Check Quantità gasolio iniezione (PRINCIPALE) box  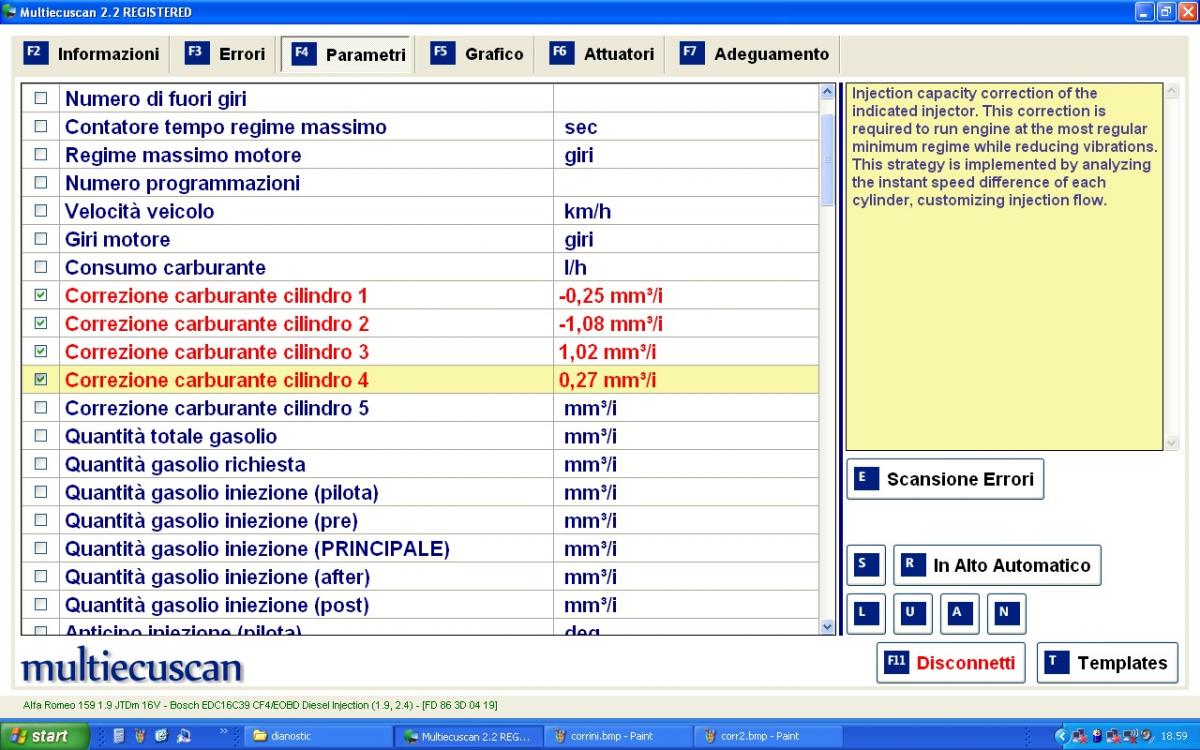41,548
